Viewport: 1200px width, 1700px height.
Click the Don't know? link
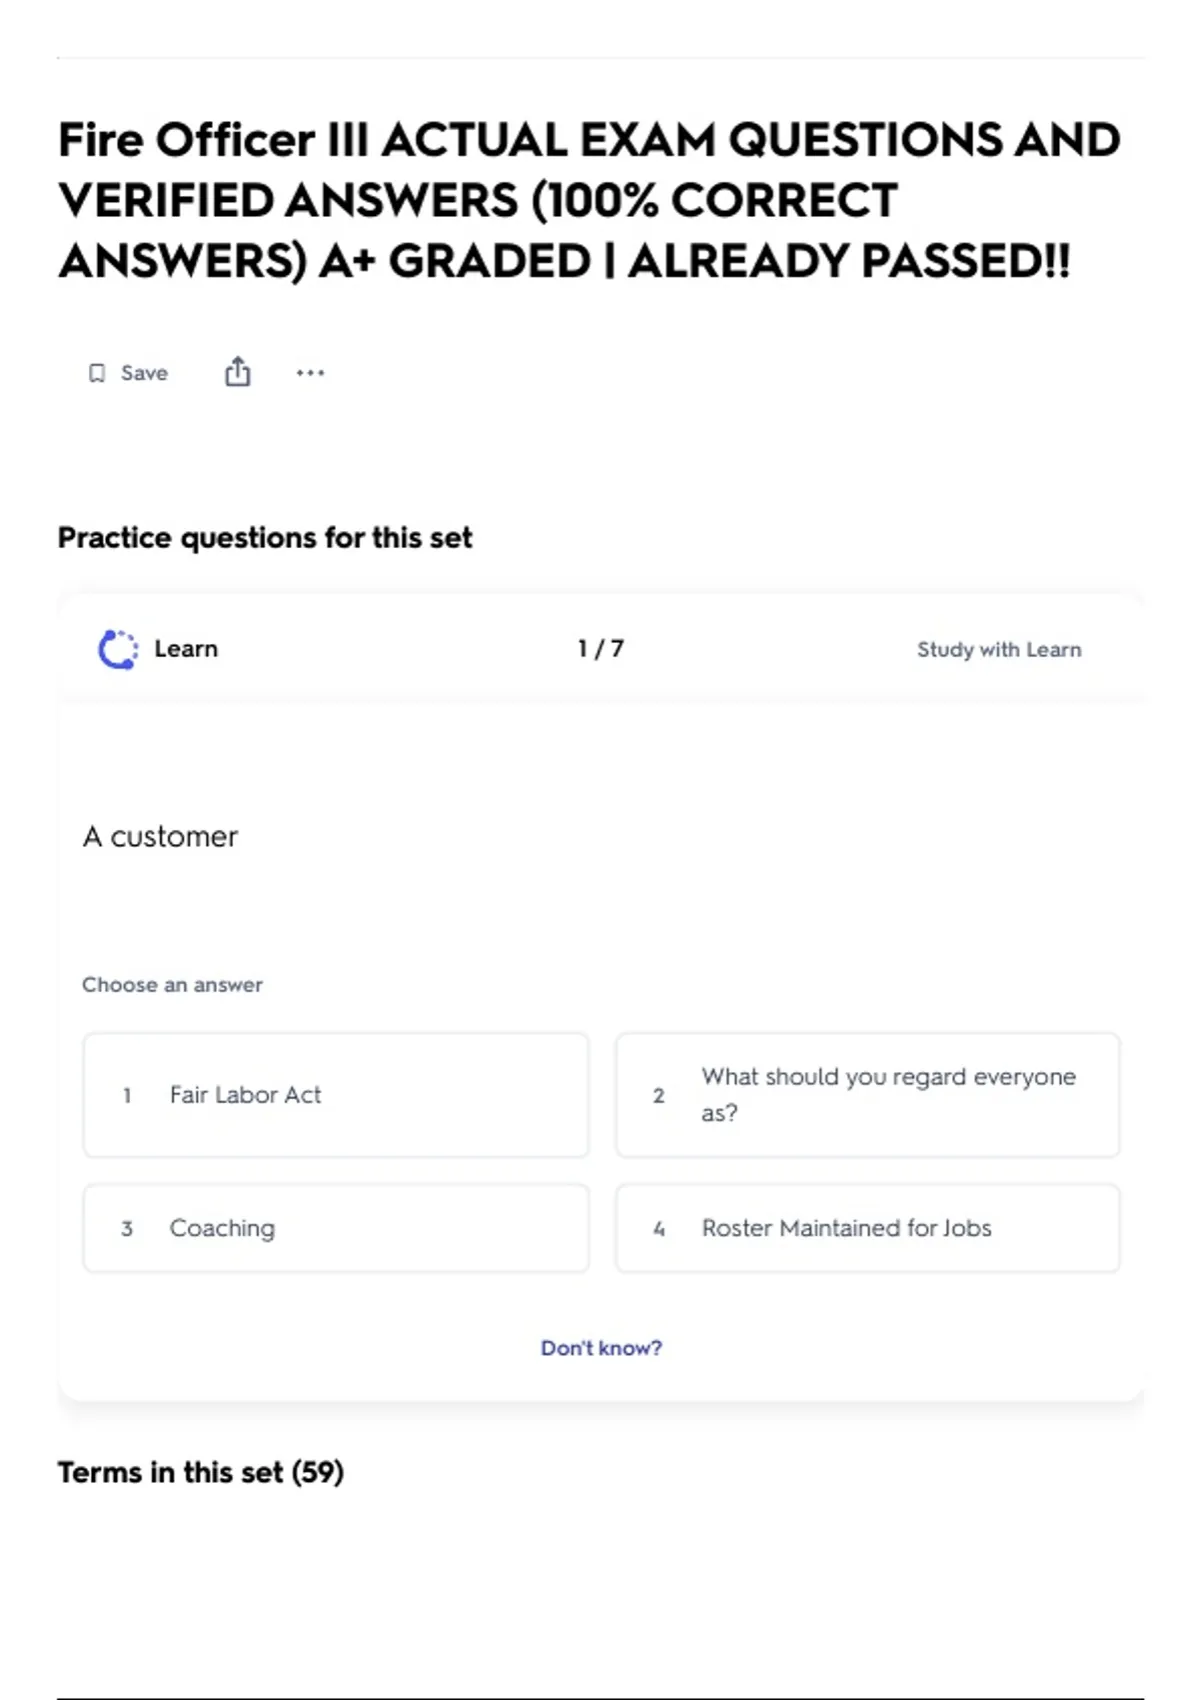tap(601, 1348)
